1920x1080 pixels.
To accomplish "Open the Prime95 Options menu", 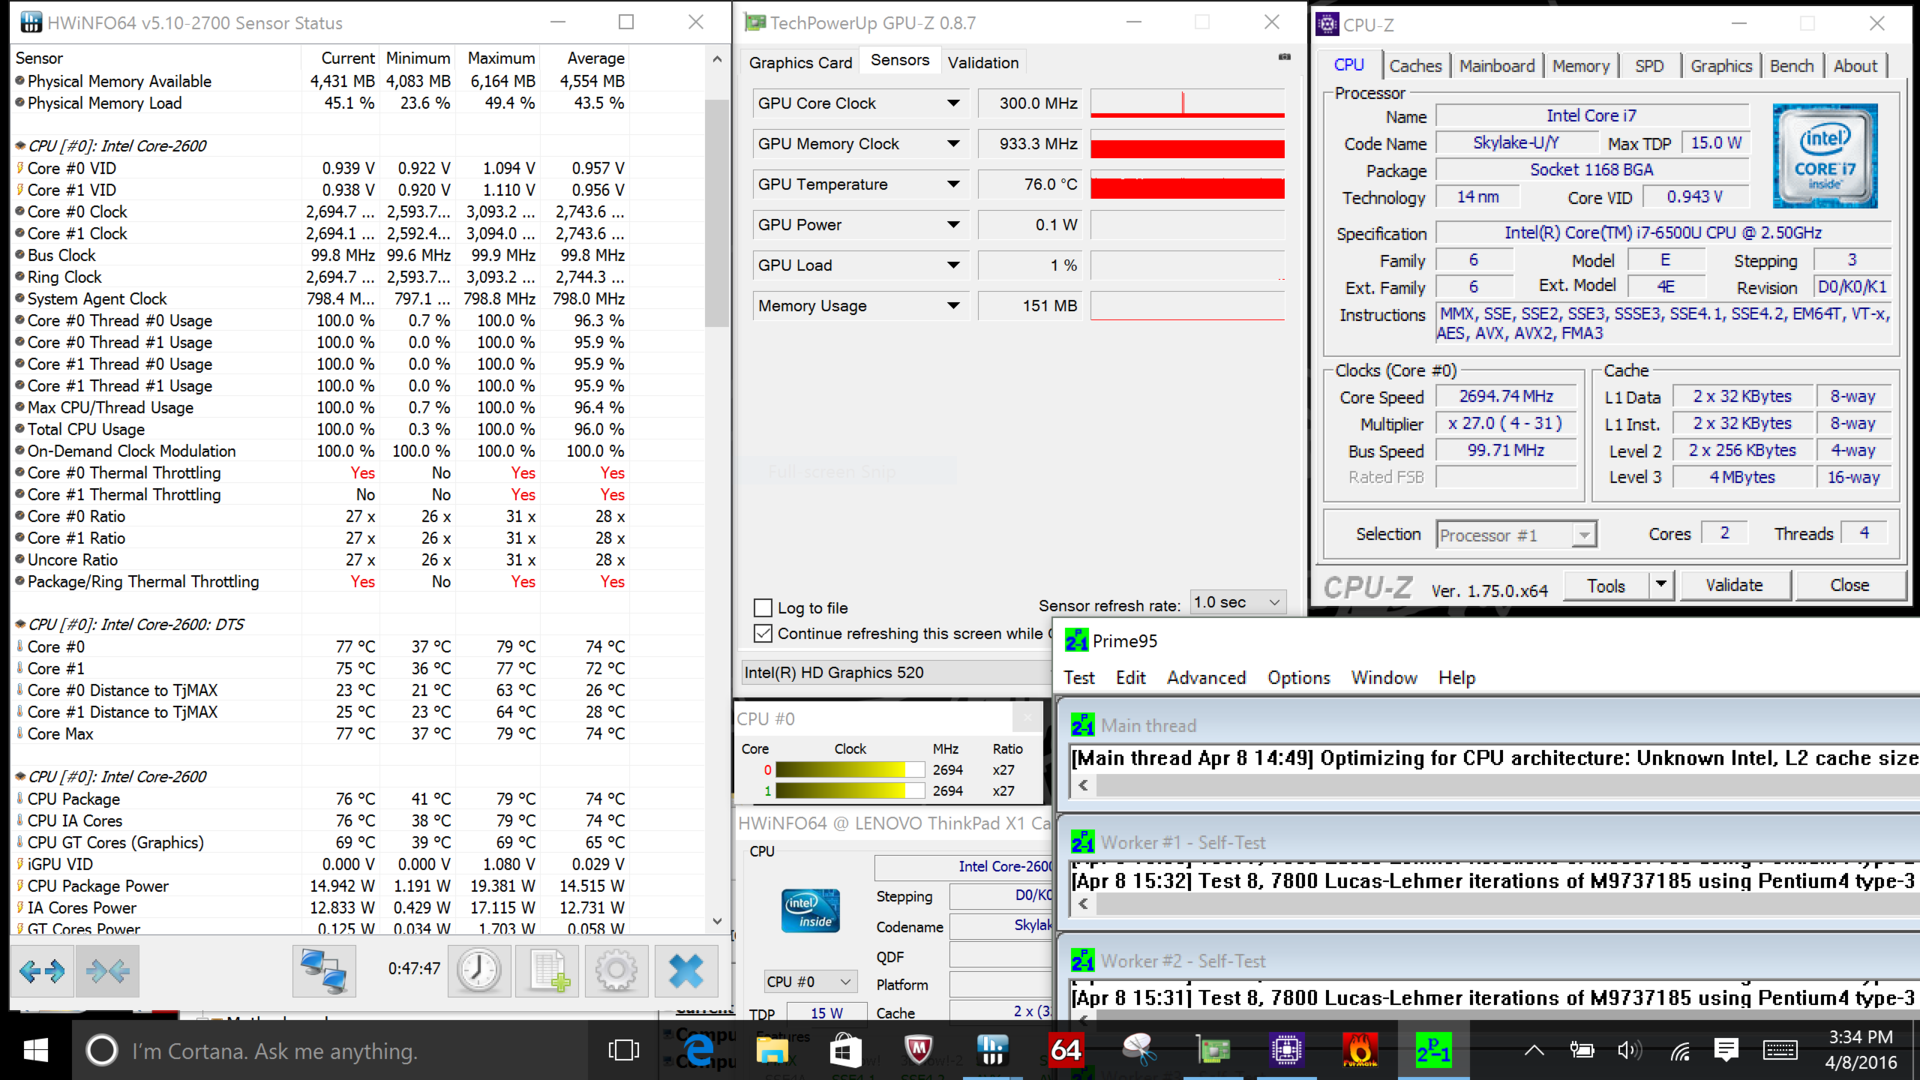I will 1298,678.
